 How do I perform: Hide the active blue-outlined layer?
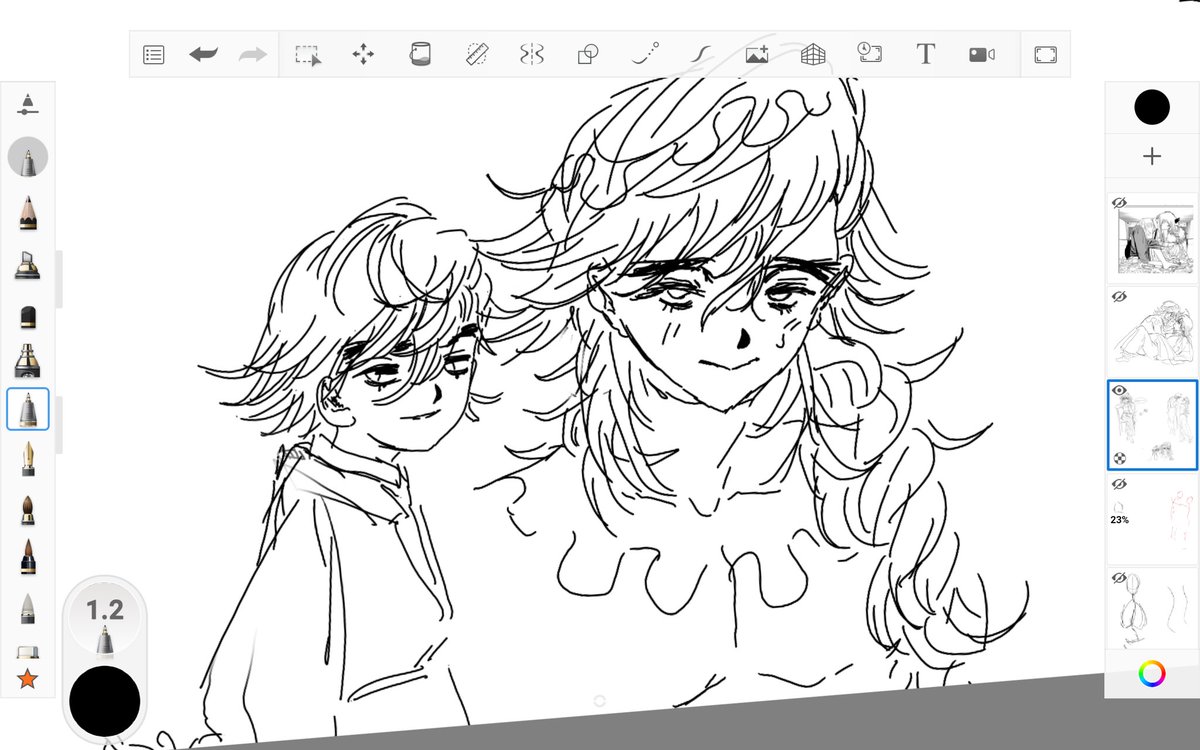pyautogui.click(x=1120, y=390)
